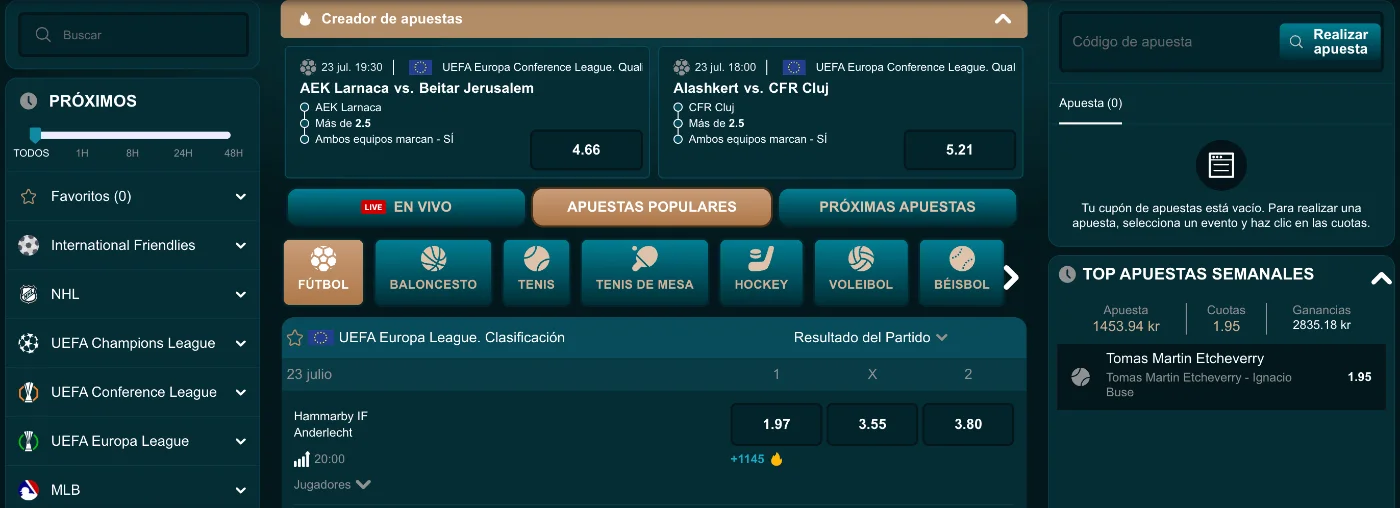Open the Apuesta (0) bet slip tab

[x=1090, y=103]
